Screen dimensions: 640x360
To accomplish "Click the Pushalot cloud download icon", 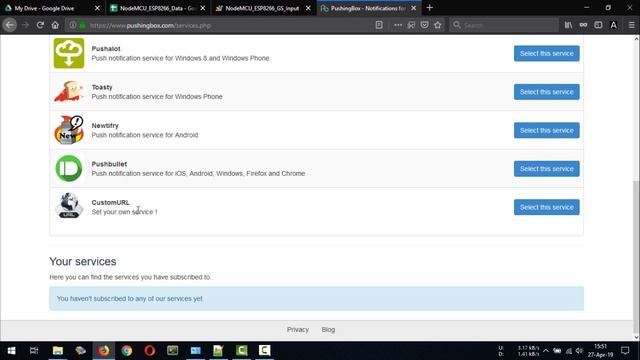I will click(x=69, y=53).
